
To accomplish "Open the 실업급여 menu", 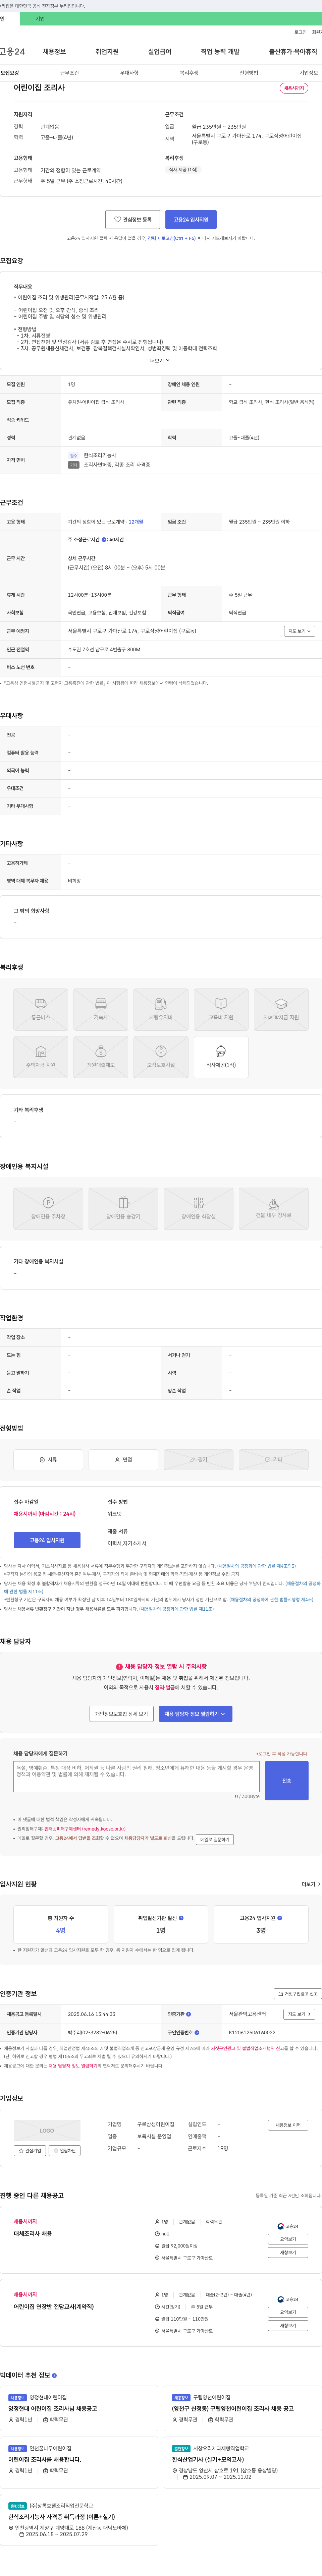I will (160, 51).
